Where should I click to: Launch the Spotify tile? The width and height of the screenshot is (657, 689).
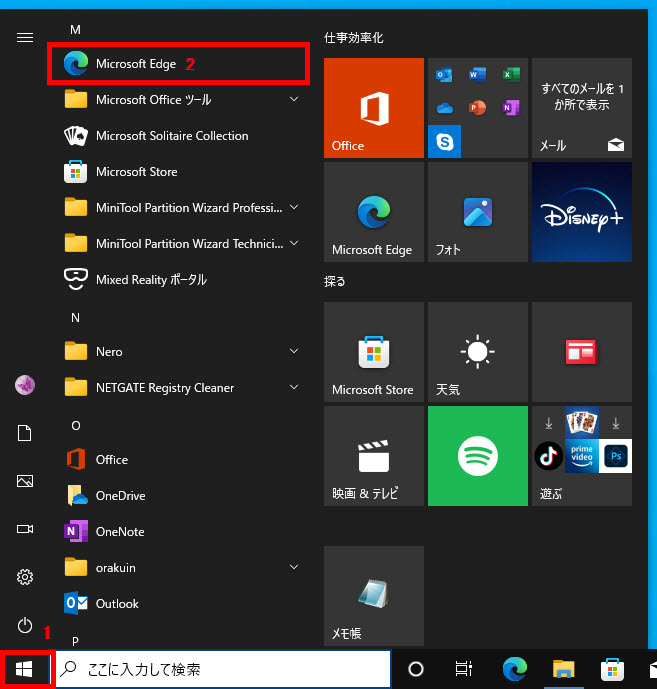click(x=477, y=456)
